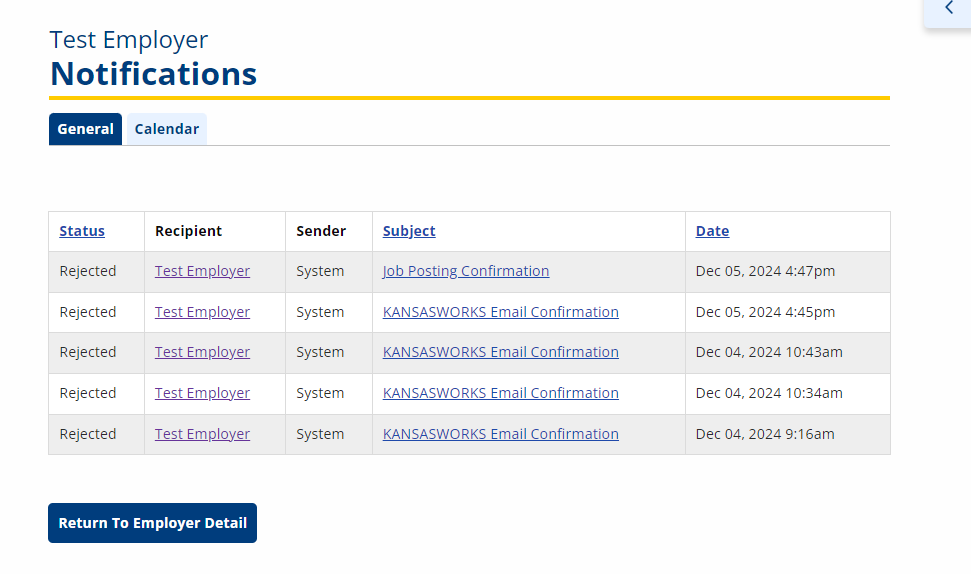Click the Dec 05, 2024 4:47pm date cell
The height and width of the screenshot is (574, 971).
tap(765, 271)
